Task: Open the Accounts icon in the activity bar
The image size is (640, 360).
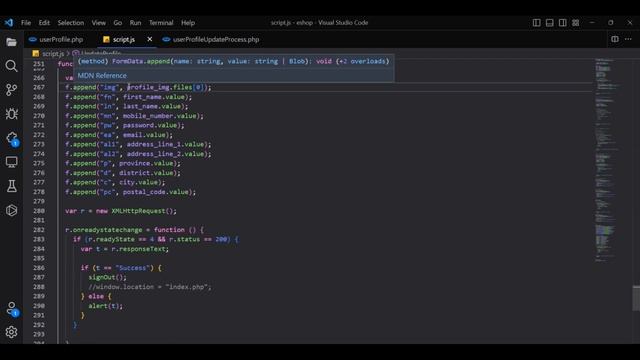Action: 11,309
